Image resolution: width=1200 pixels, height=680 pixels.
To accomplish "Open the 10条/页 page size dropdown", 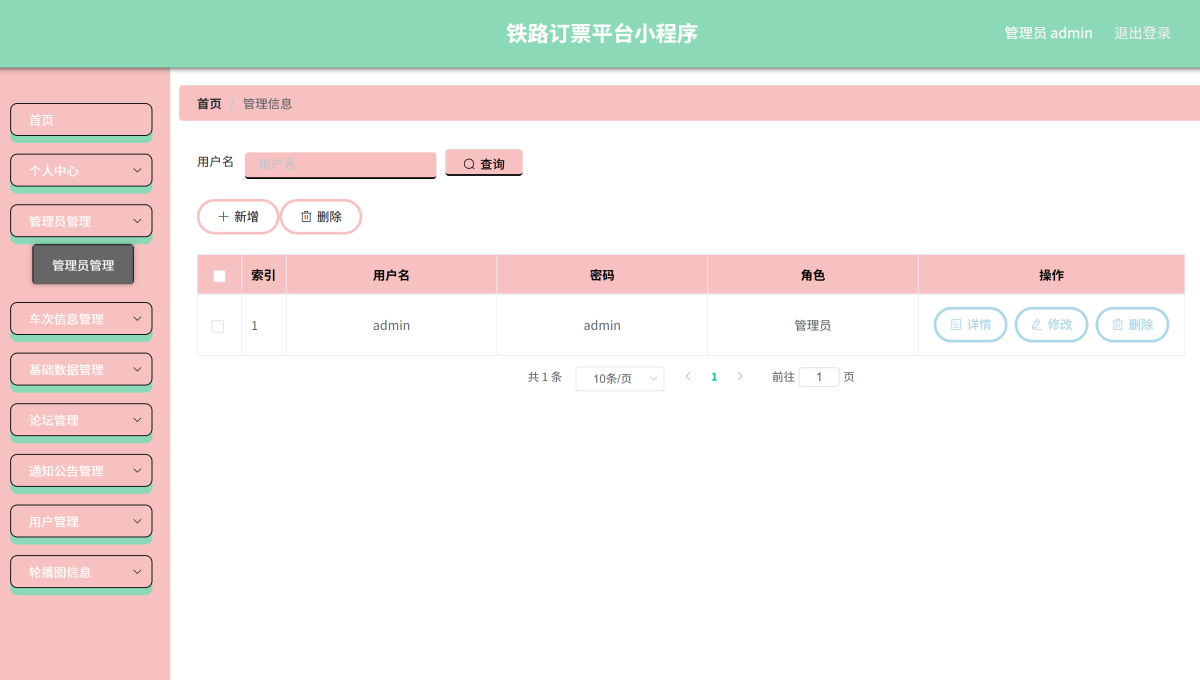I will [x=619, y=378].
